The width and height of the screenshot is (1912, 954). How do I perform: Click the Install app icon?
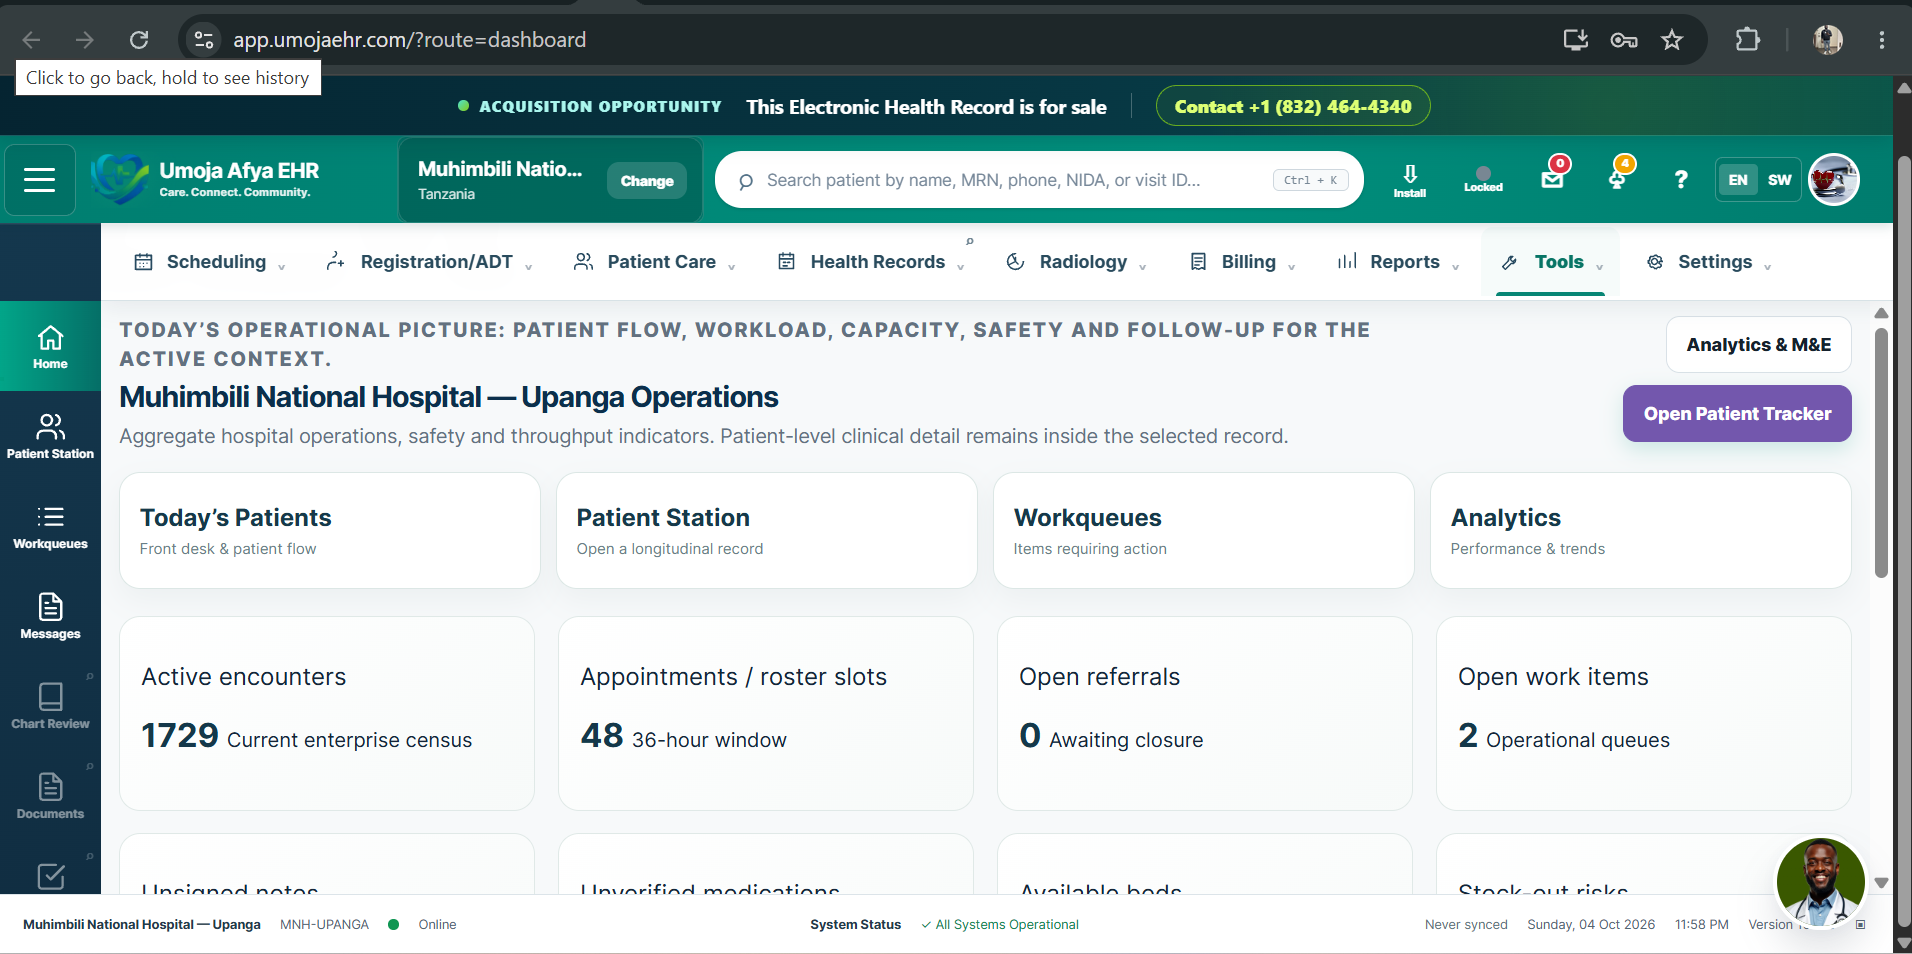point(1410,180)
